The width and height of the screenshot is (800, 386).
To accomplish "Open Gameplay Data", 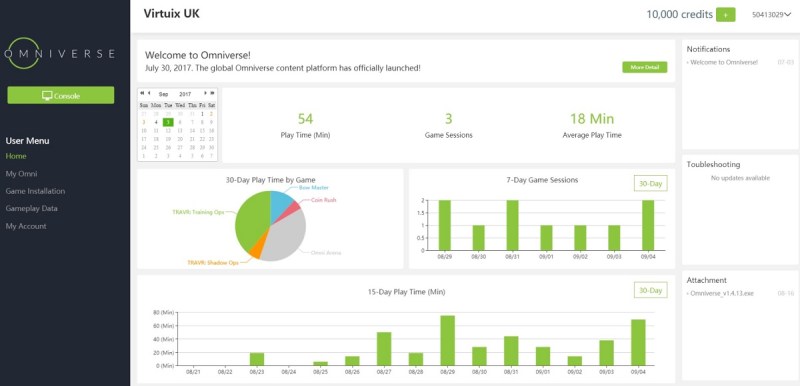I will (x=31, y=209).
